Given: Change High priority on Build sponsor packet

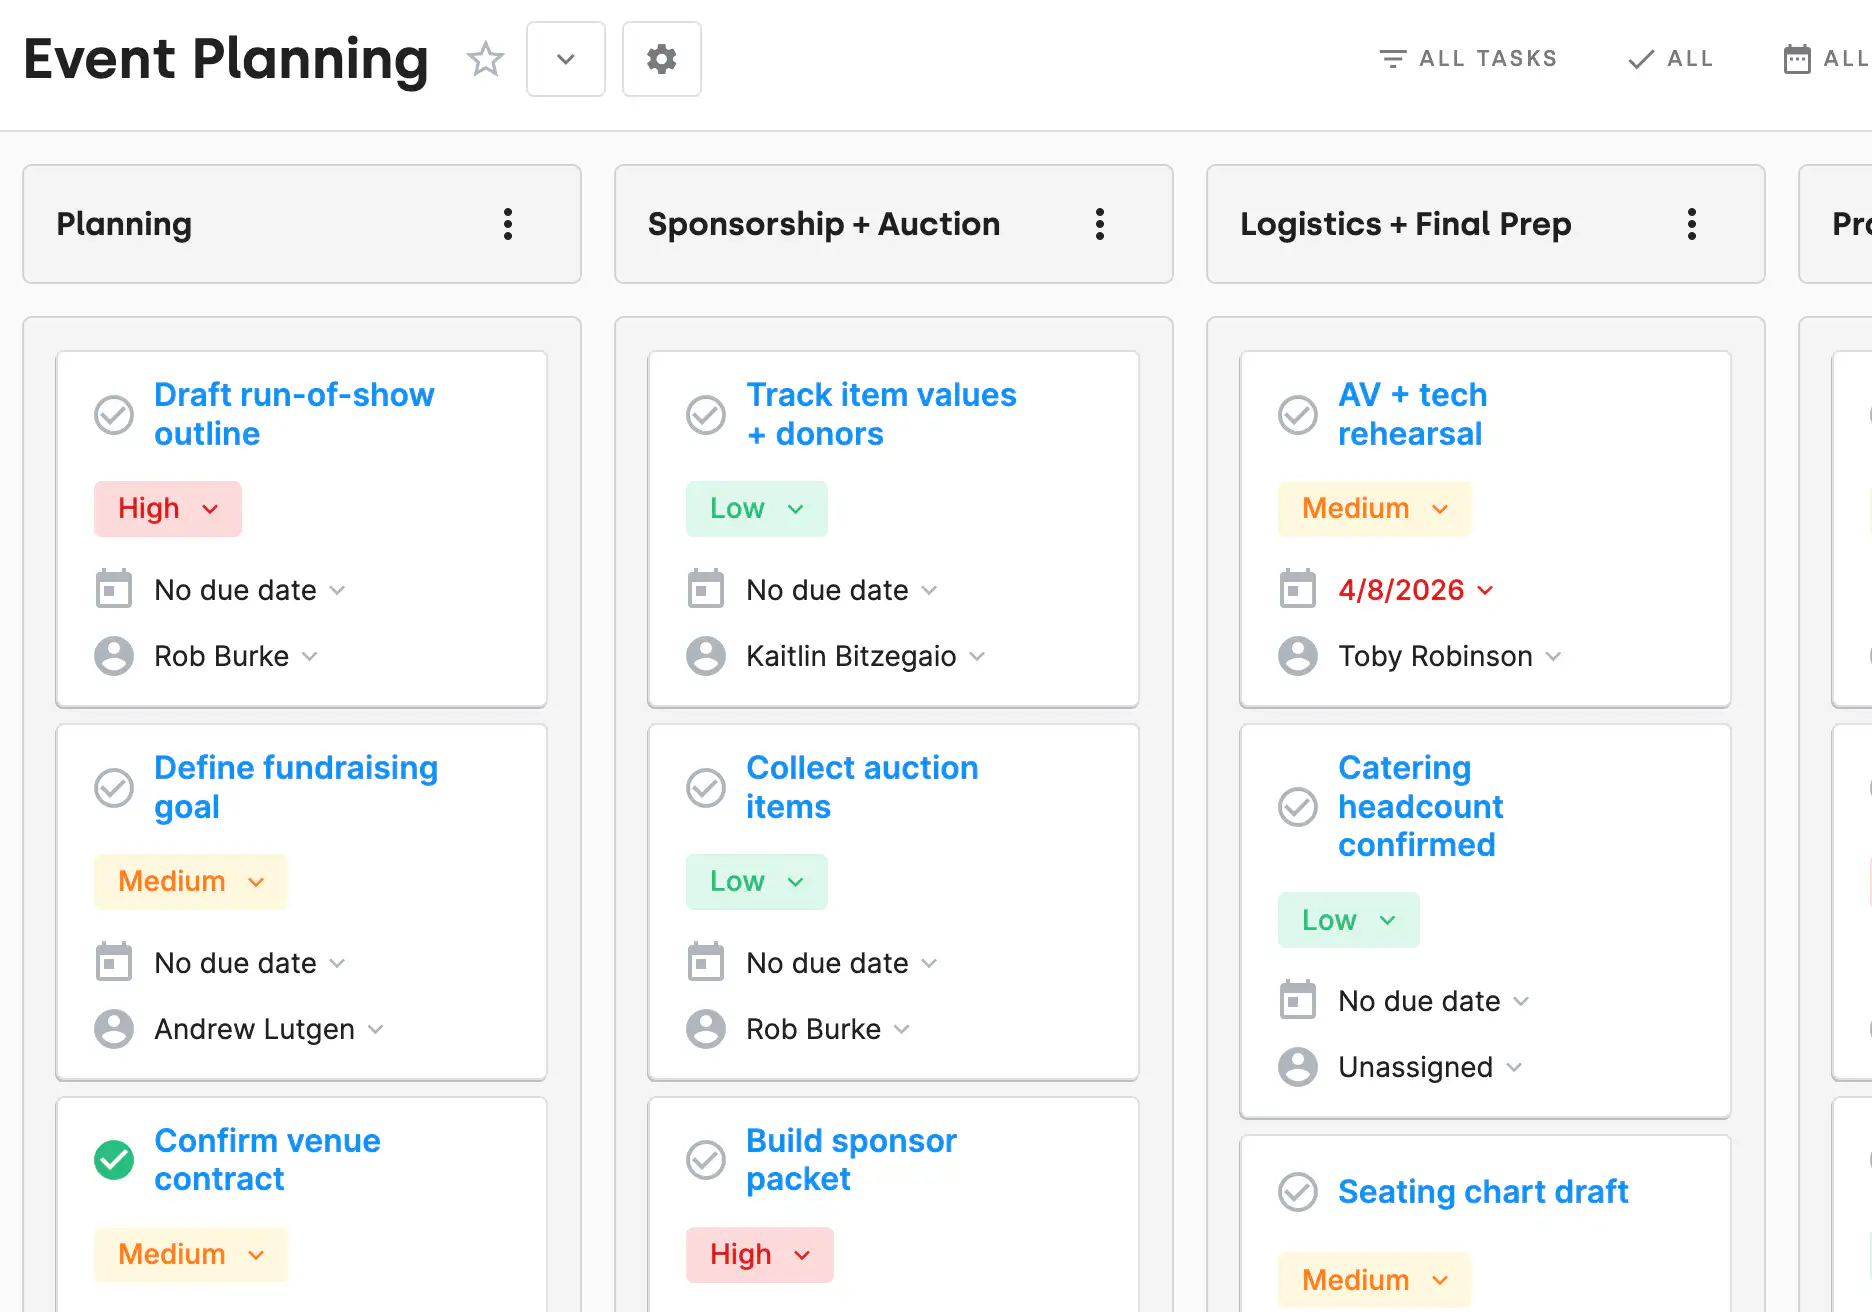Looking at the screenshot, I should pyautogui.click(x=760, y=1255).
